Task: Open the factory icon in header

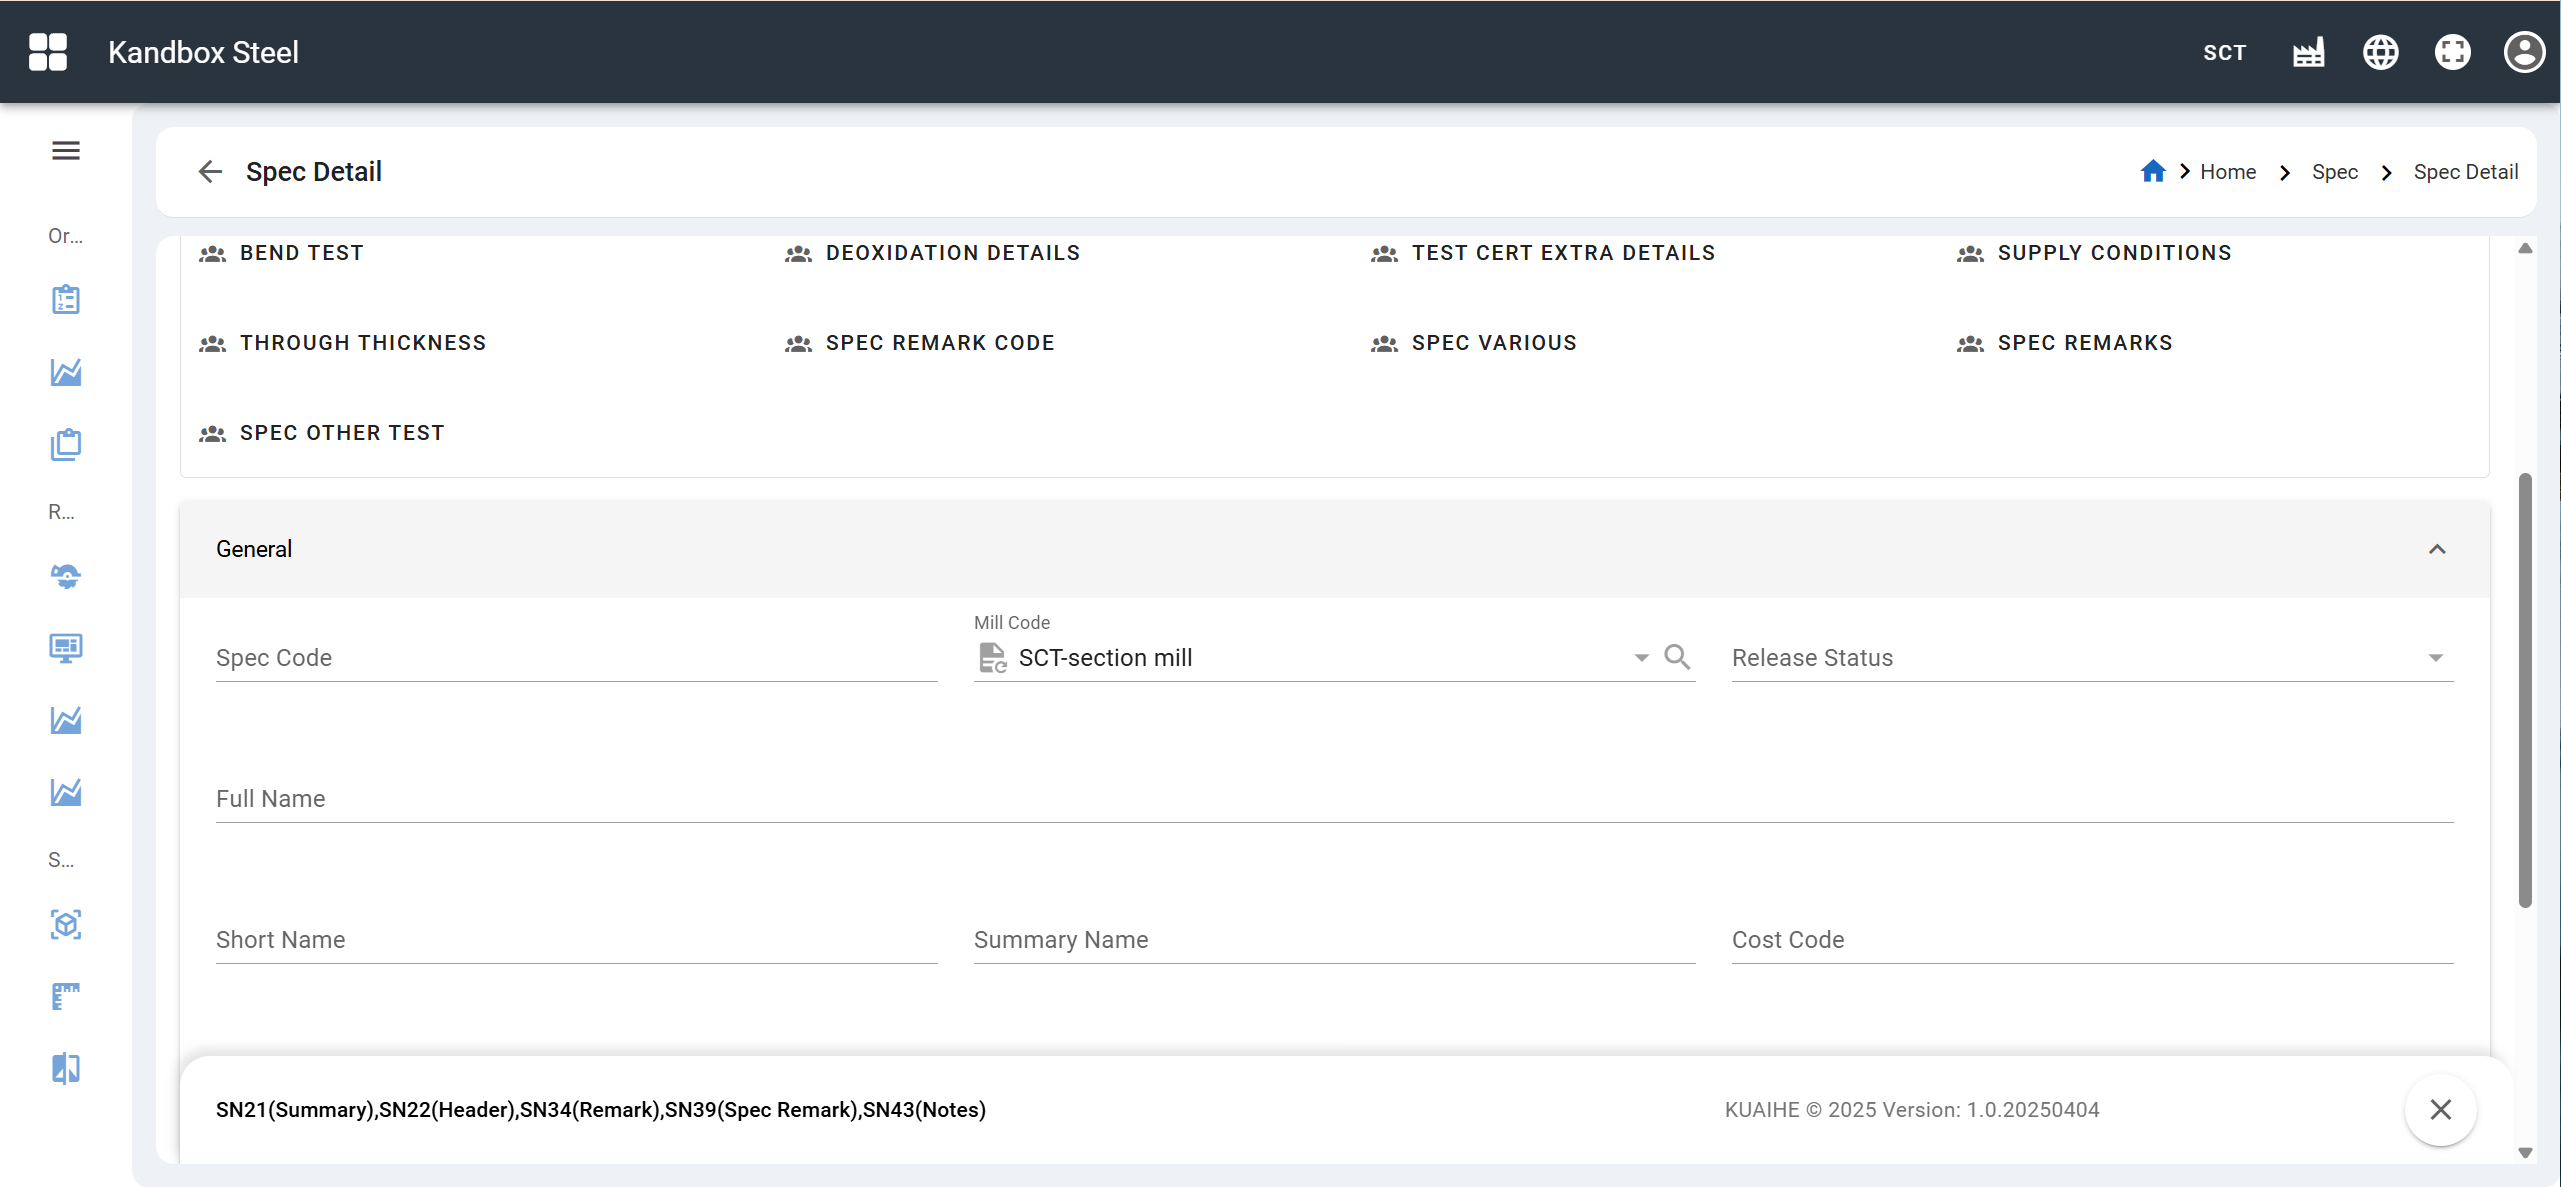Action: pyautogui.click(x=2308, y=52)
